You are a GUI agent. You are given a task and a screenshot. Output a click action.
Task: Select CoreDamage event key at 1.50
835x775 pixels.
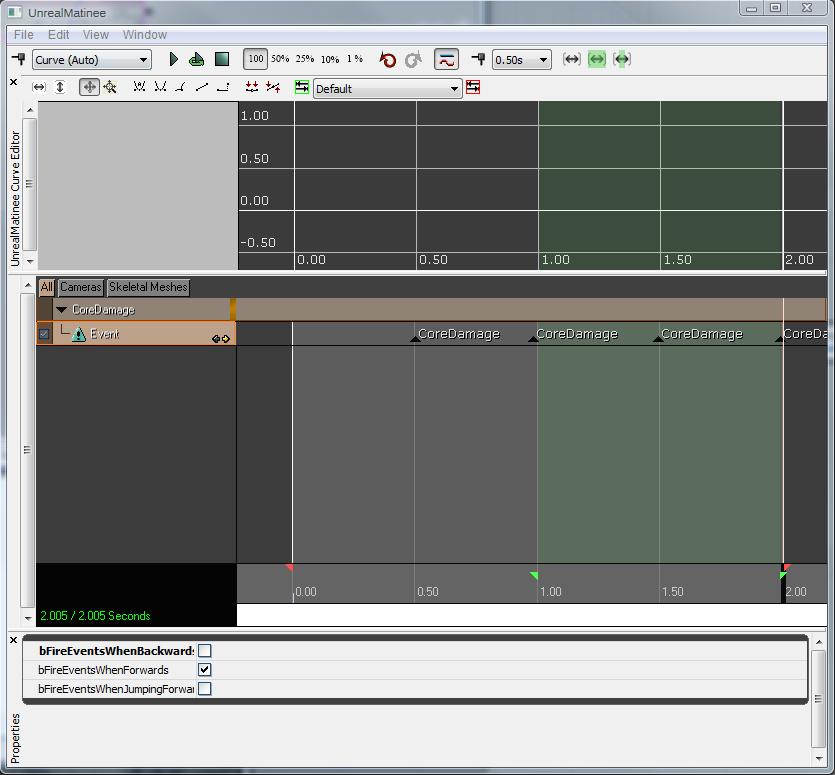click(658, 339)
